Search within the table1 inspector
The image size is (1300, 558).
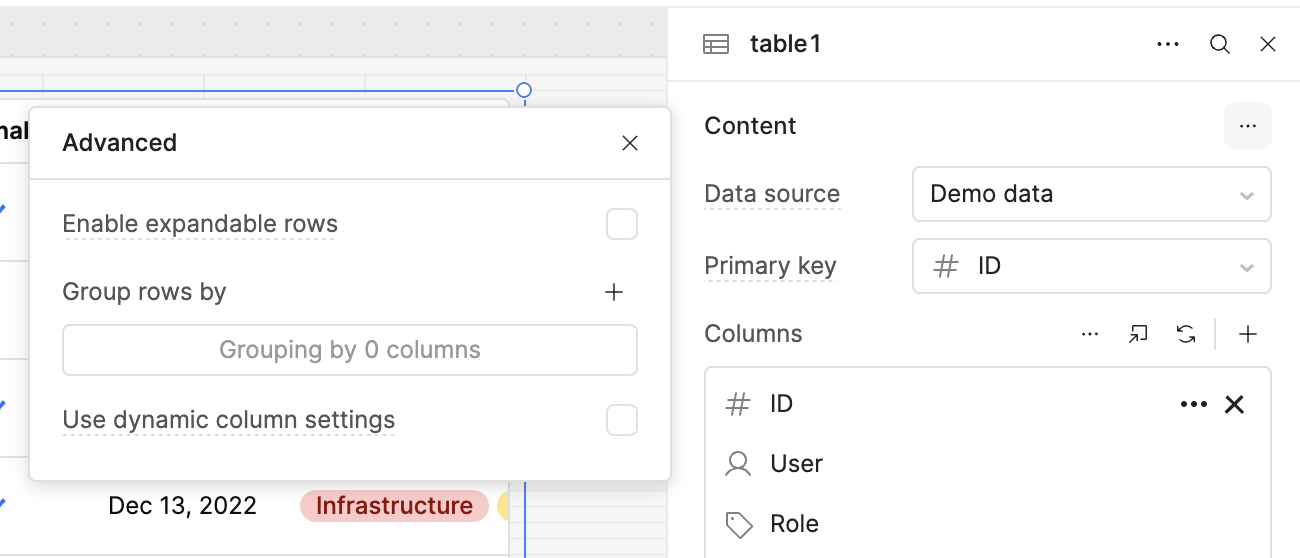[x=1220, y=44]
